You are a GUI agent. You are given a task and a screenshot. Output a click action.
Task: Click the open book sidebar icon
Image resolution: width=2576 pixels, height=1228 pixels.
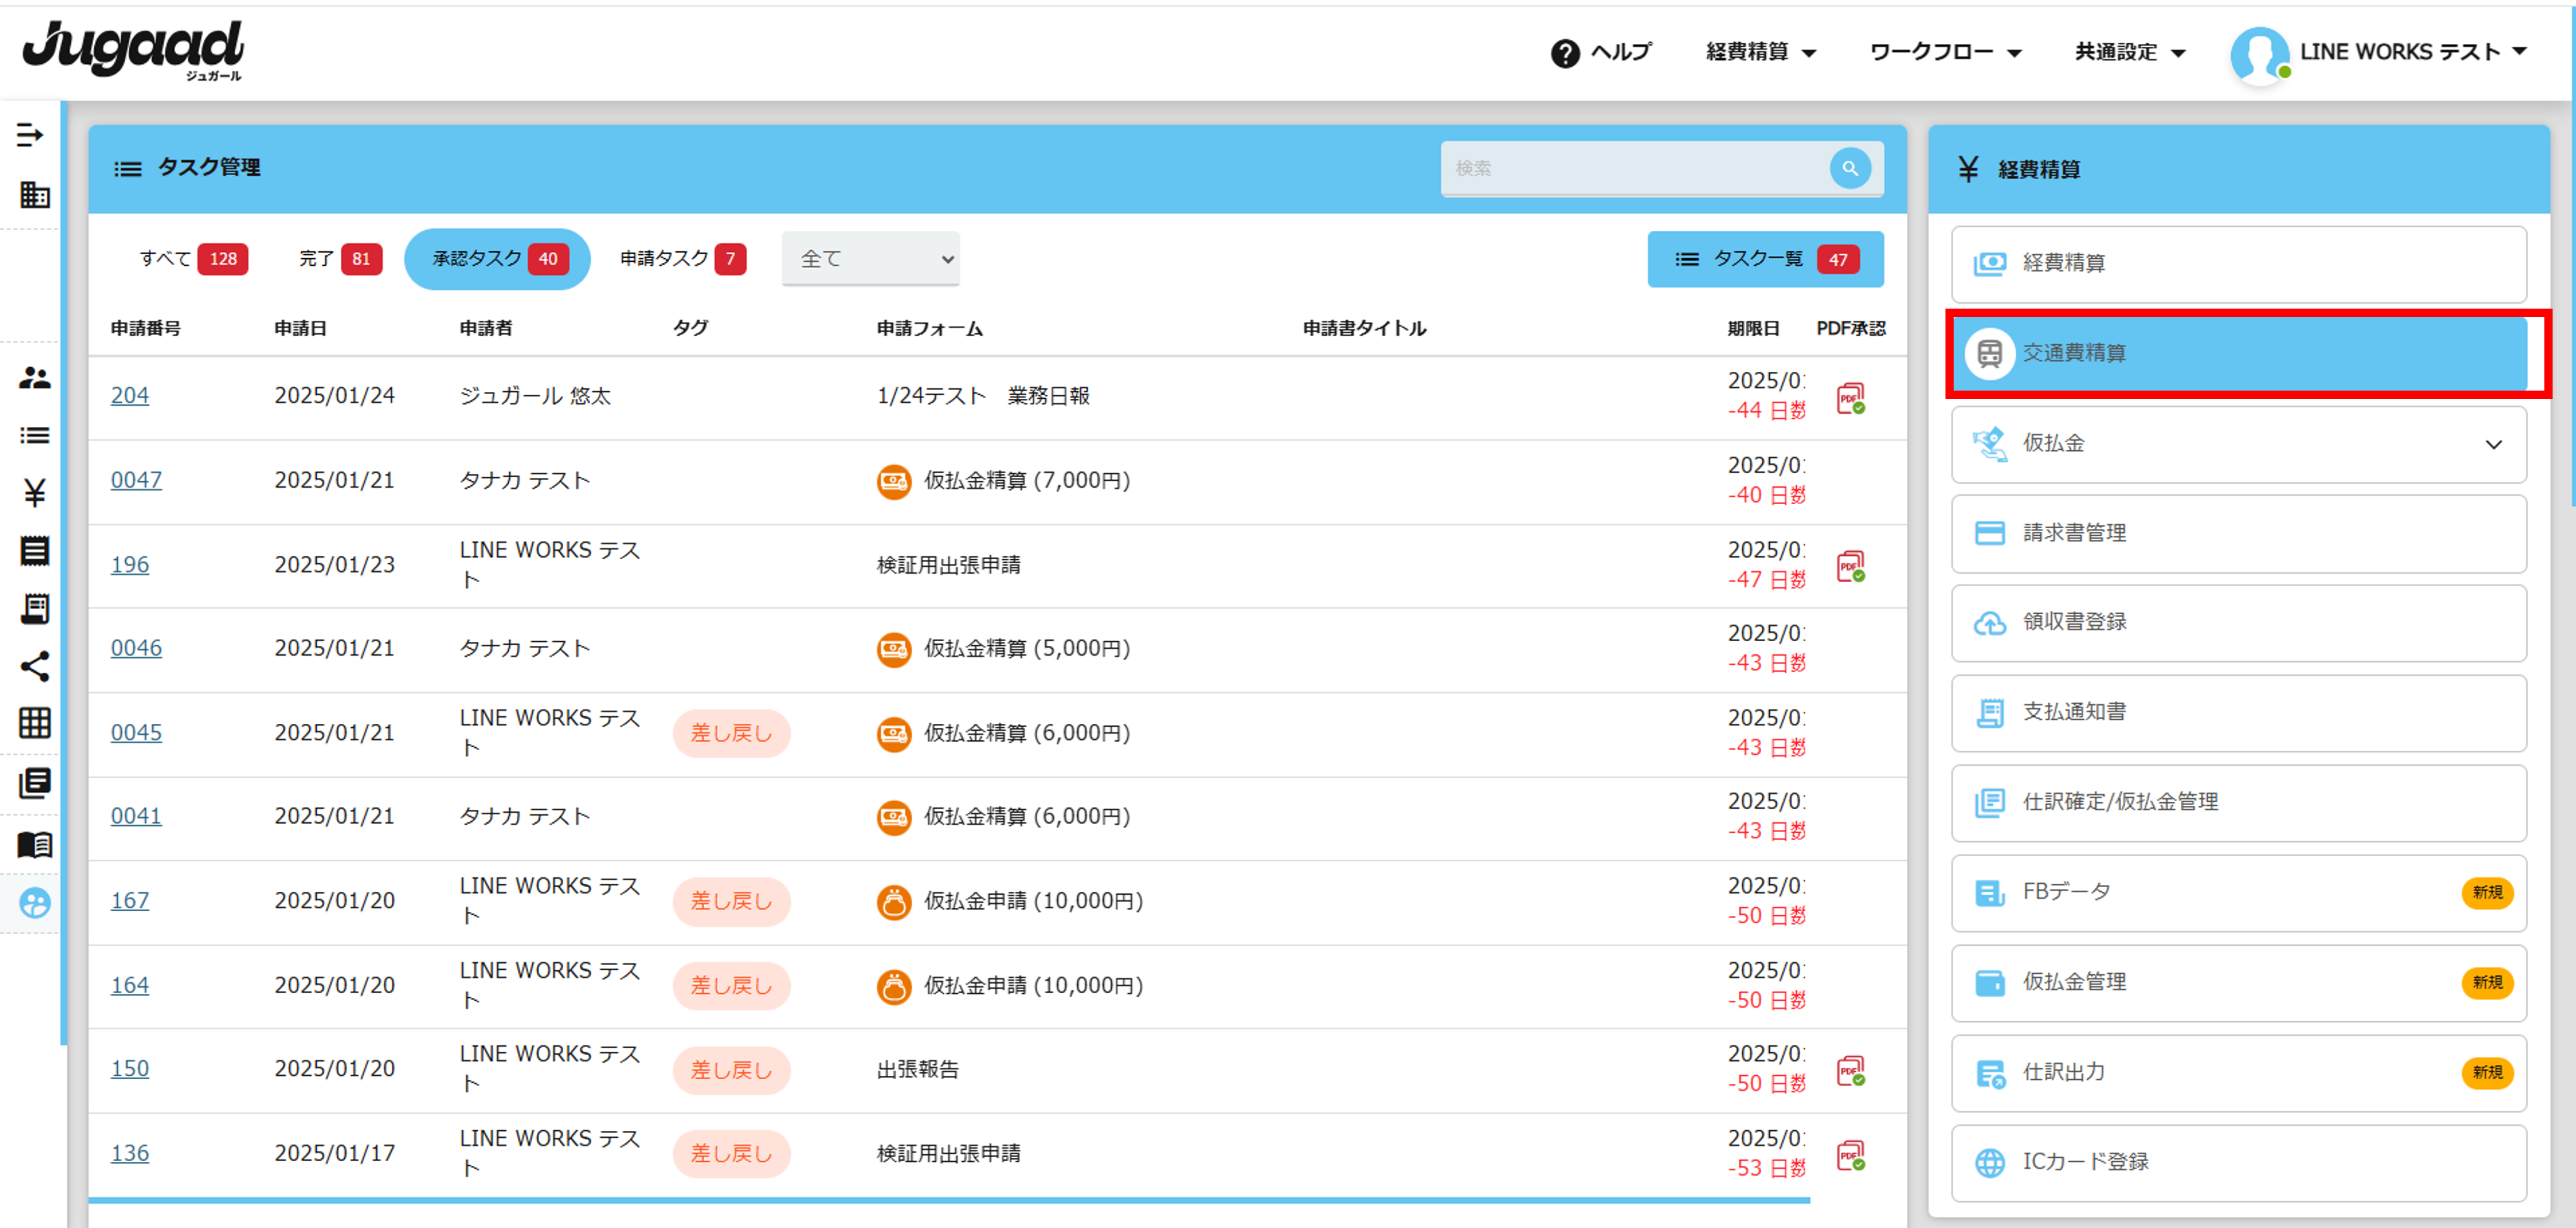34,845
